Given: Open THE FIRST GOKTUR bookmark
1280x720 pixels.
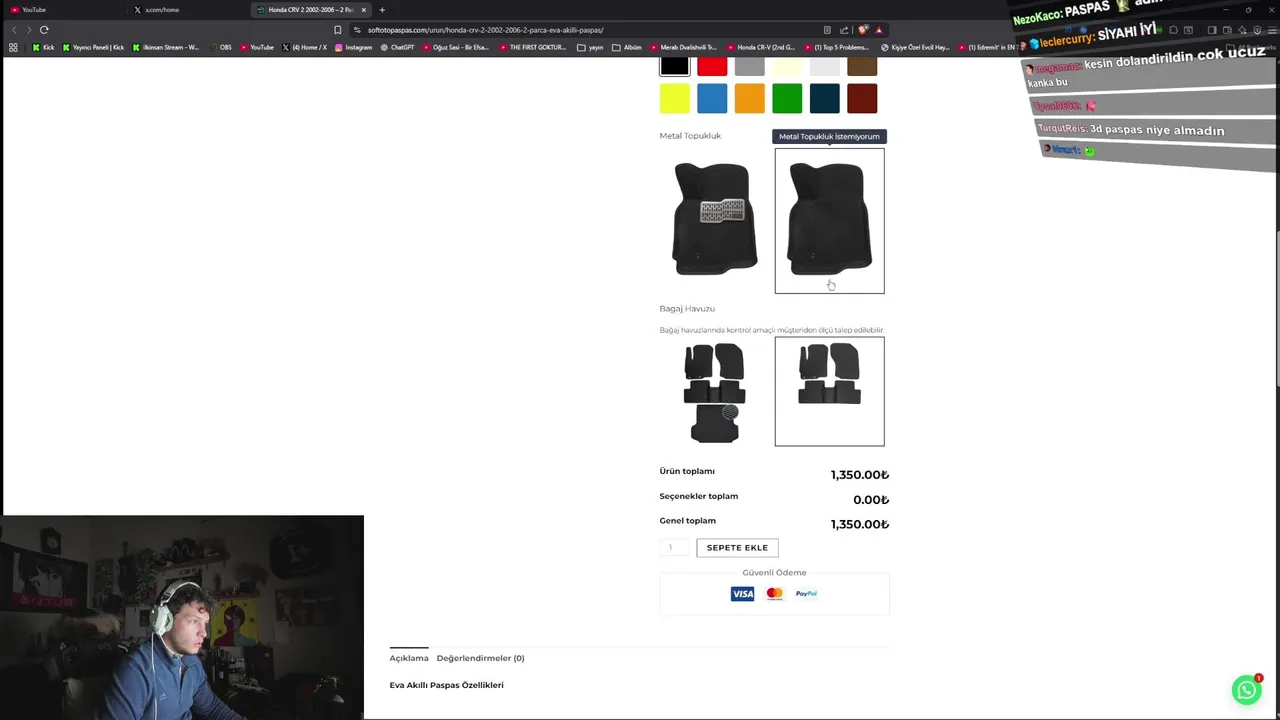Looking at the screenshot, I should coord(533,47).
